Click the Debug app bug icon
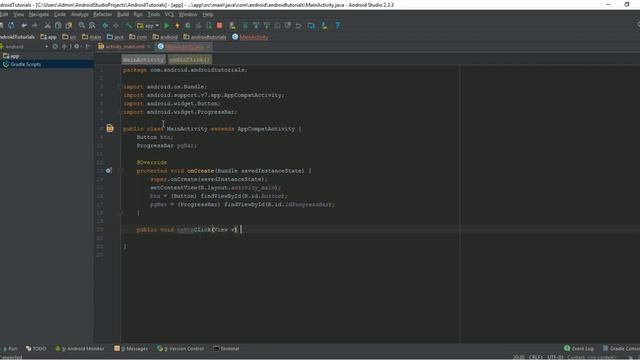Image resolution: width=640 pixels, height=360 pixels. pyautogui.click(x=188, y=25)
